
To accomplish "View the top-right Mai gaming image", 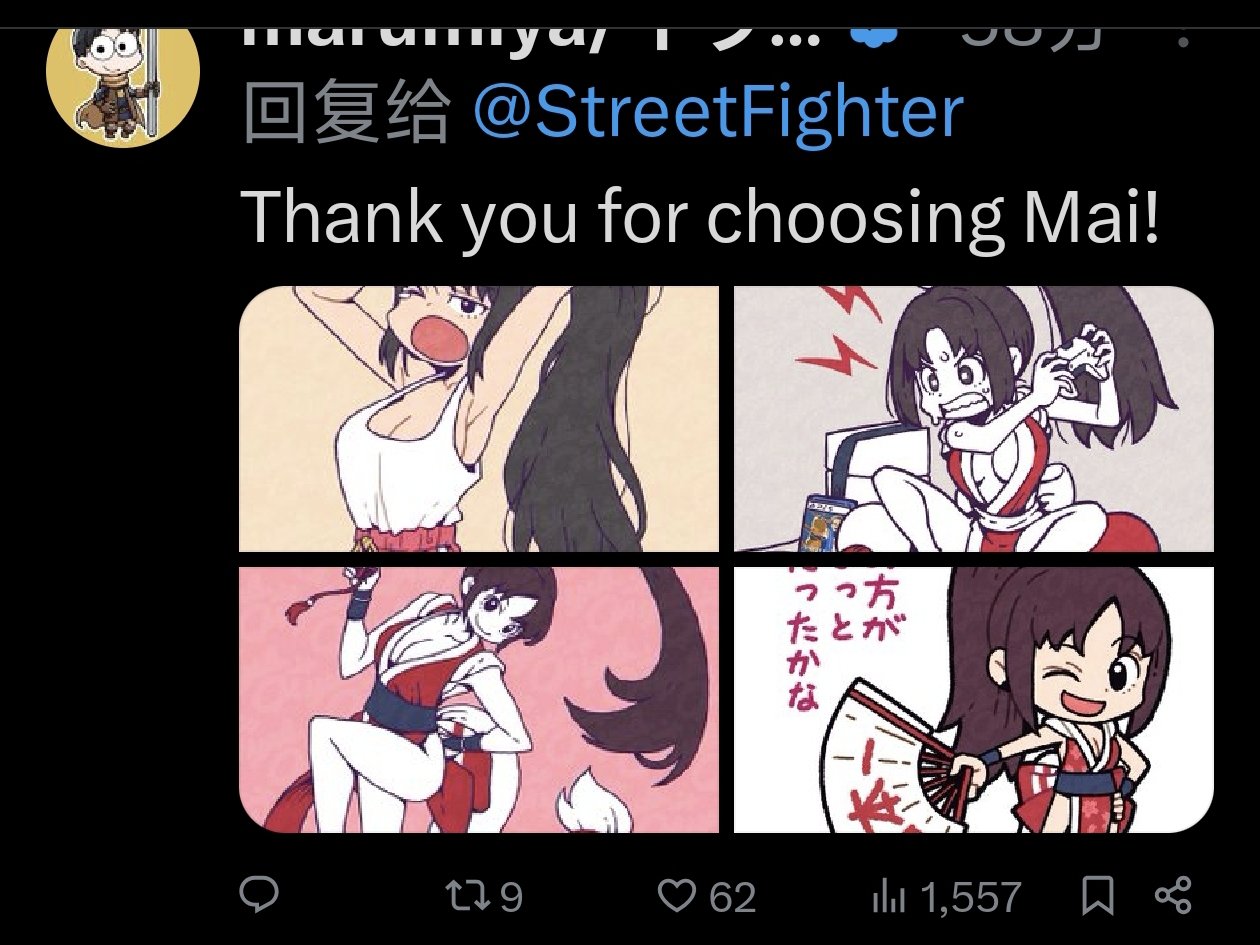I will pyautogui.click(x=974, y=418).
